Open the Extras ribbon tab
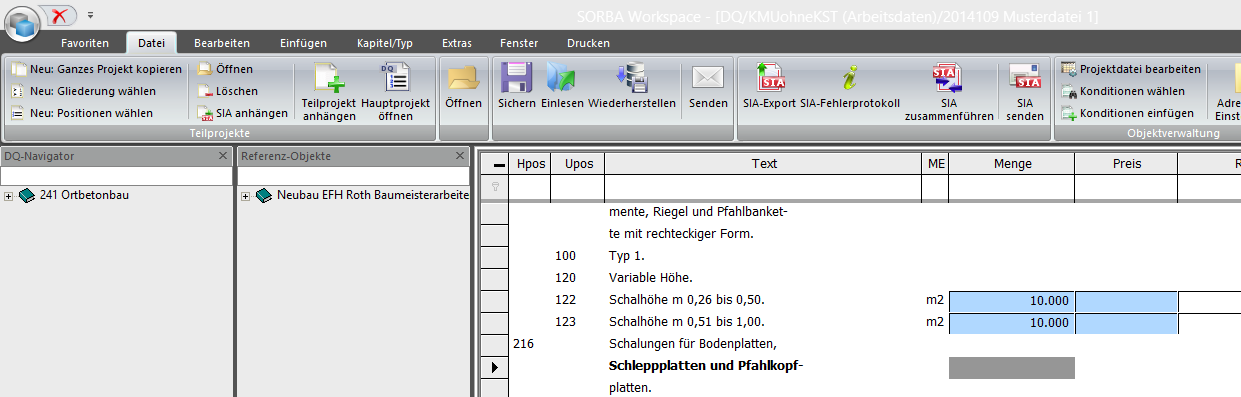The height and width of the screenshot is (397, 1241). [456, 43]
